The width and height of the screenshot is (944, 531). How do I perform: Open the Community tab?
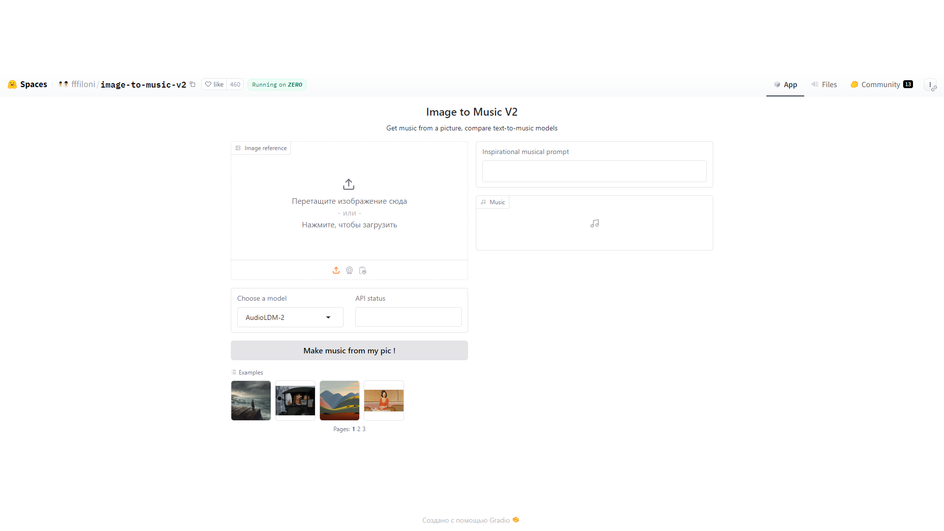pos(881,84)
